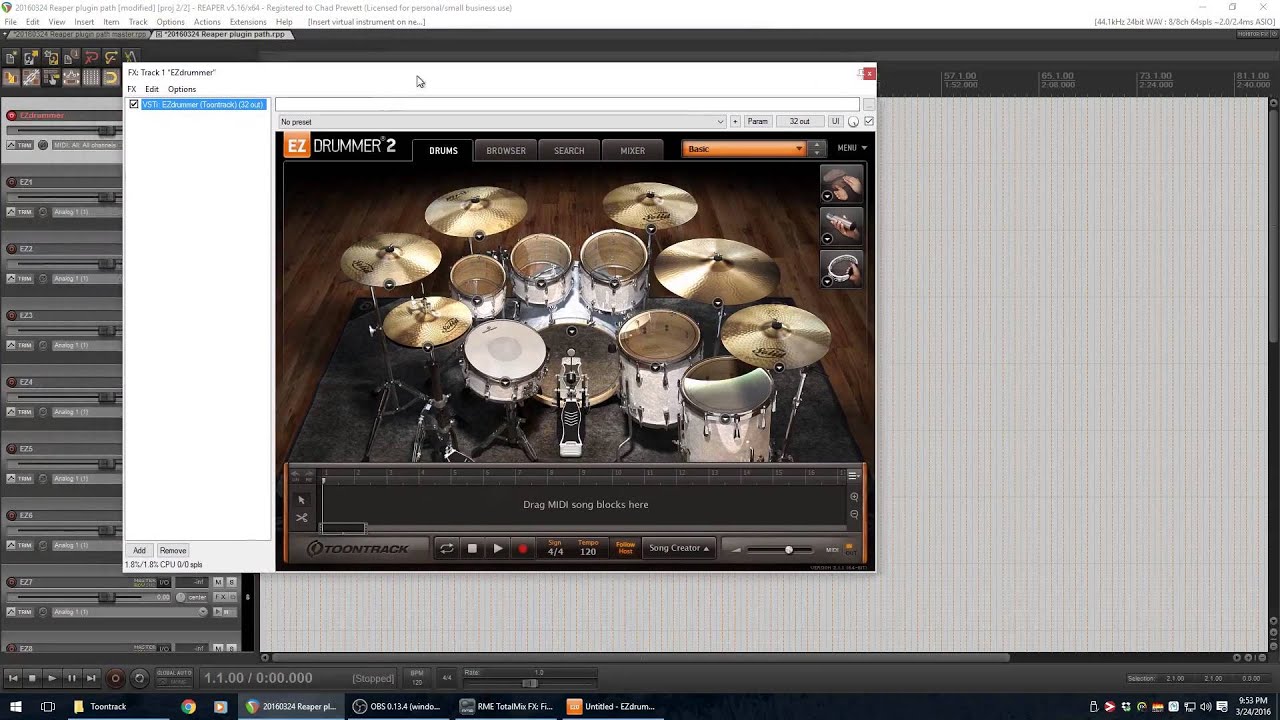Select the hand claps thumbnail
Image resolution: width=1280 pixels, height=720 pixels.
pos(841,184)
